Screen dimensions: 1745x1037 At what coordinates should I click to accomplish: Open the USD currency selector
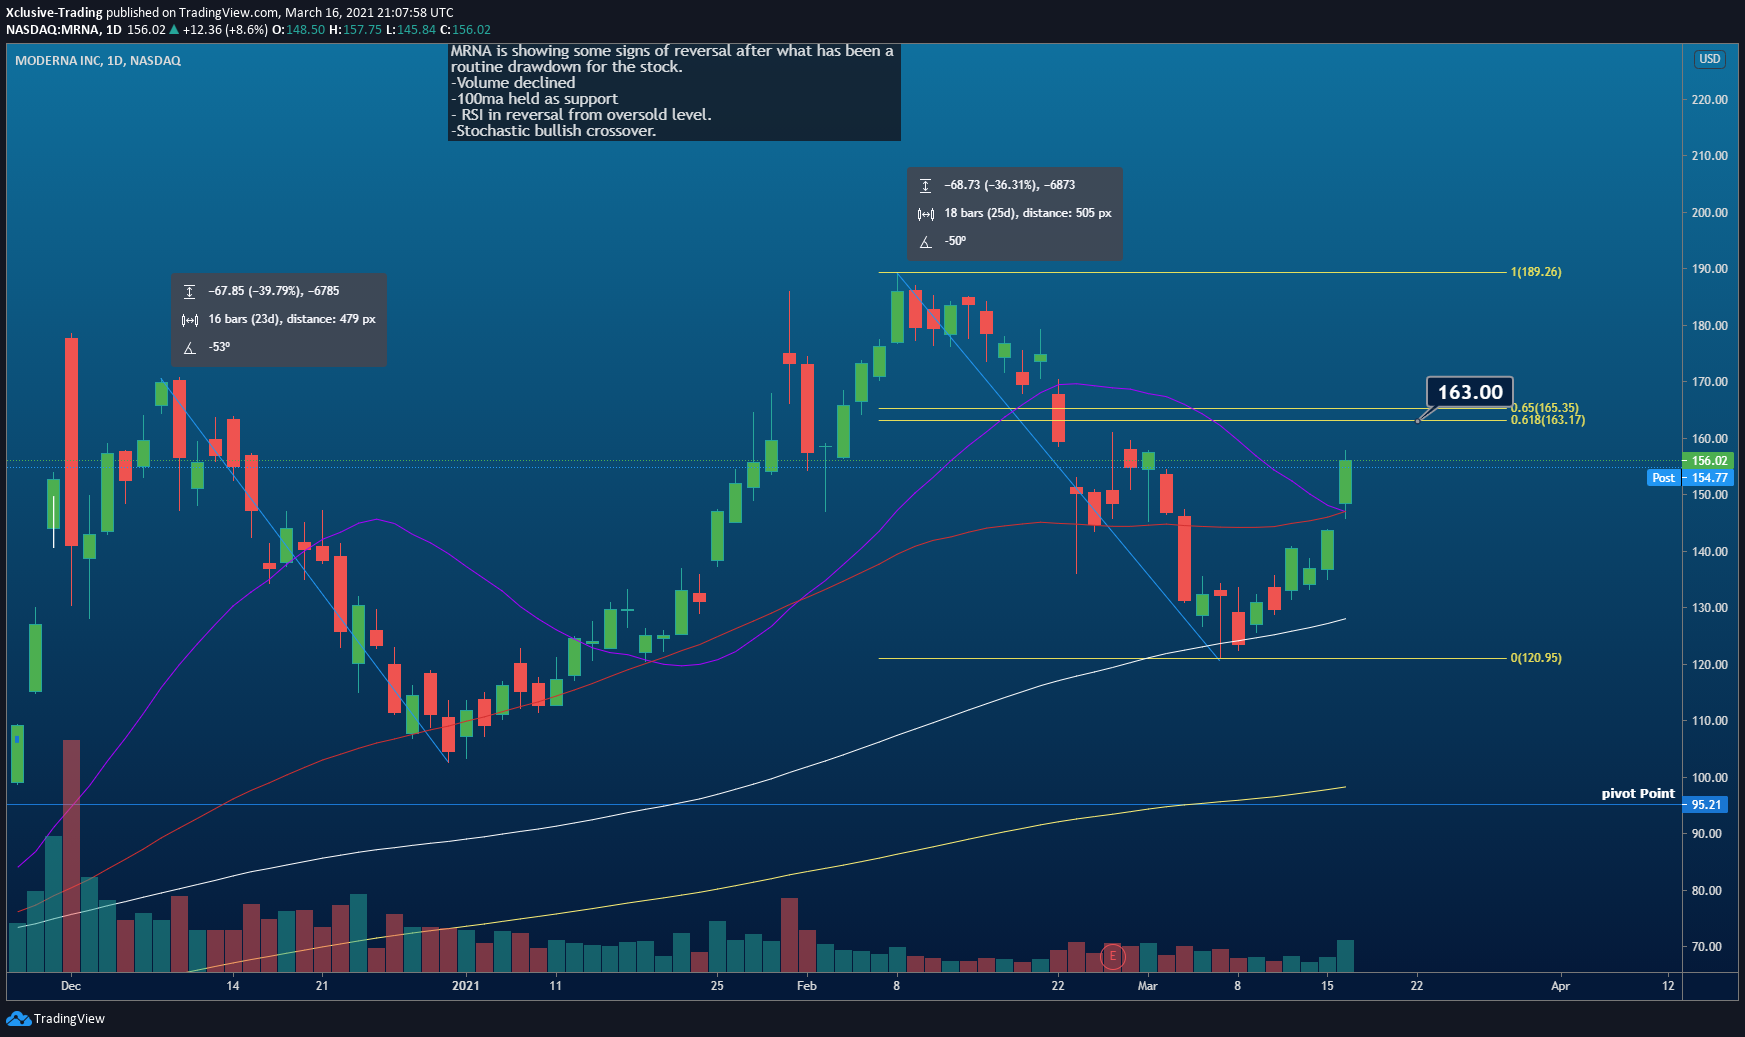[1710, 59]
